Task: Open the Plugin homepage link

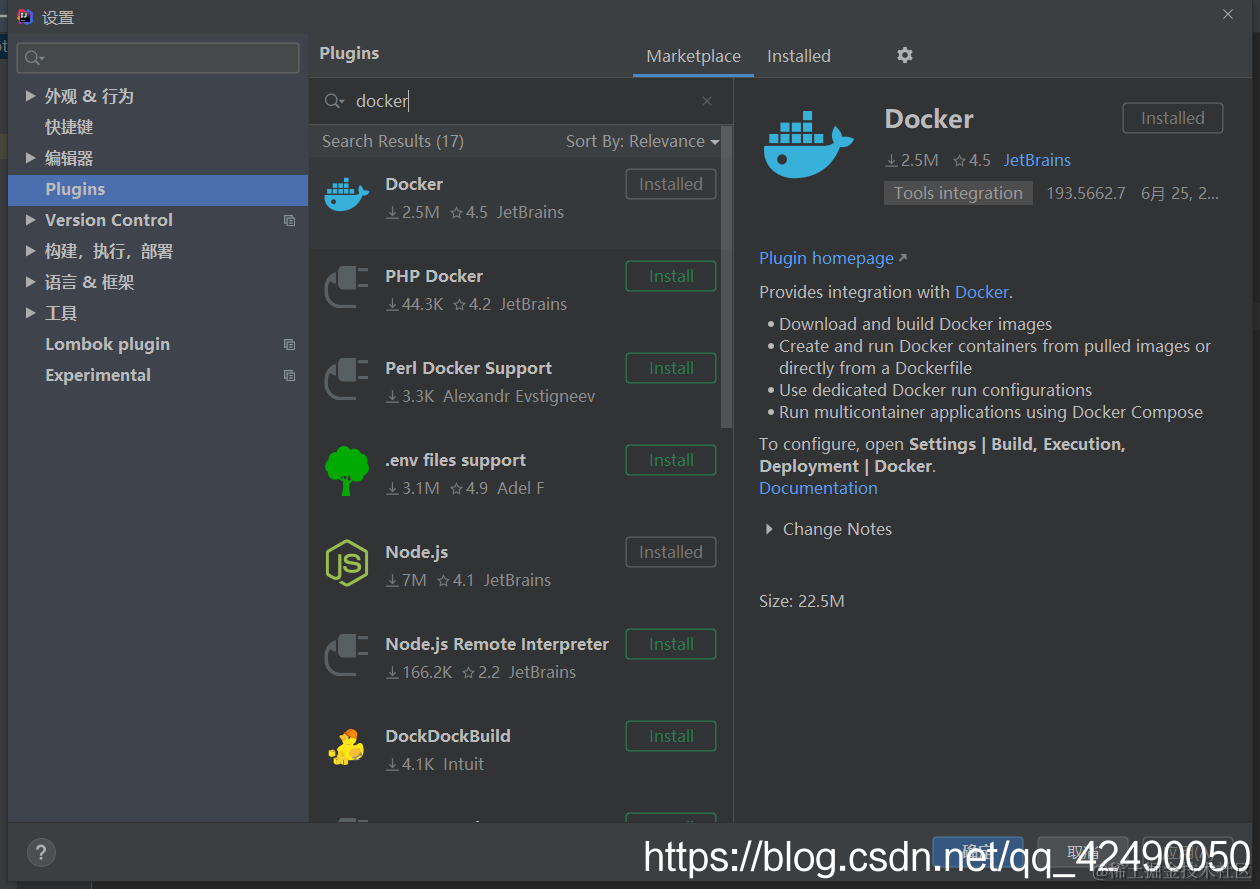Action: point(833,258)
